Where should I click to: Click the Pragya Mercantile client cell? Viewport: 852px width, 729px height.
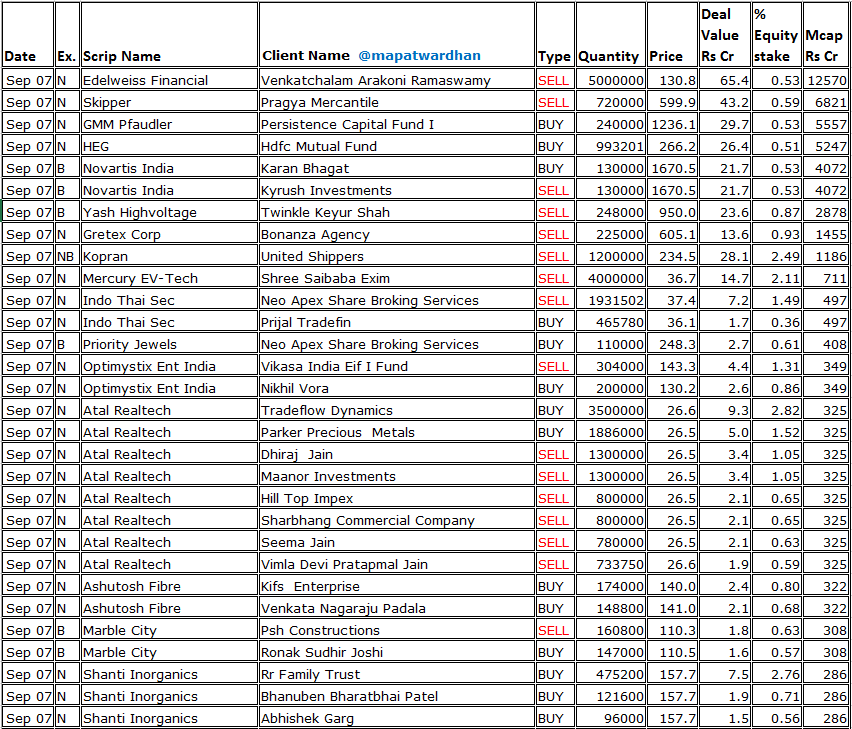397,102
